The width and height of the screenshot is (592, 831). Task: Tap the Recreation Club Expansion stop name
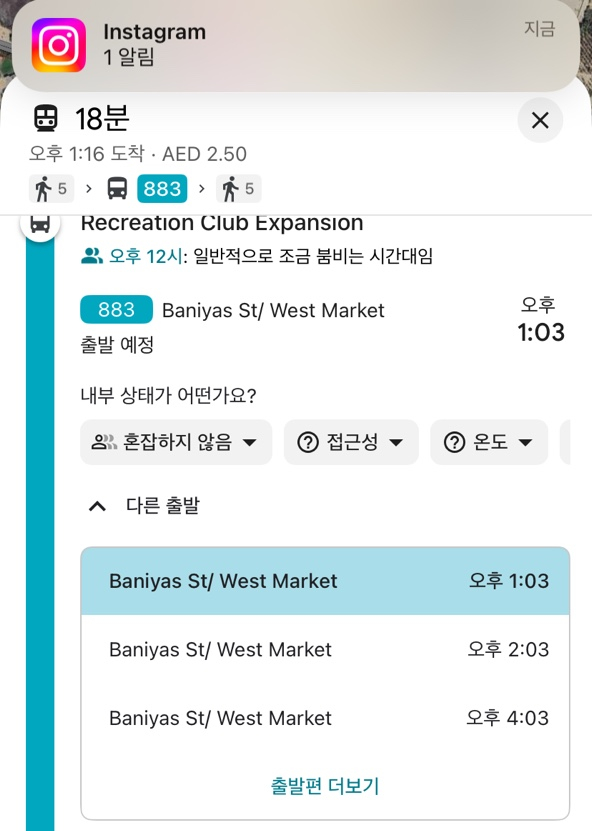222,223
